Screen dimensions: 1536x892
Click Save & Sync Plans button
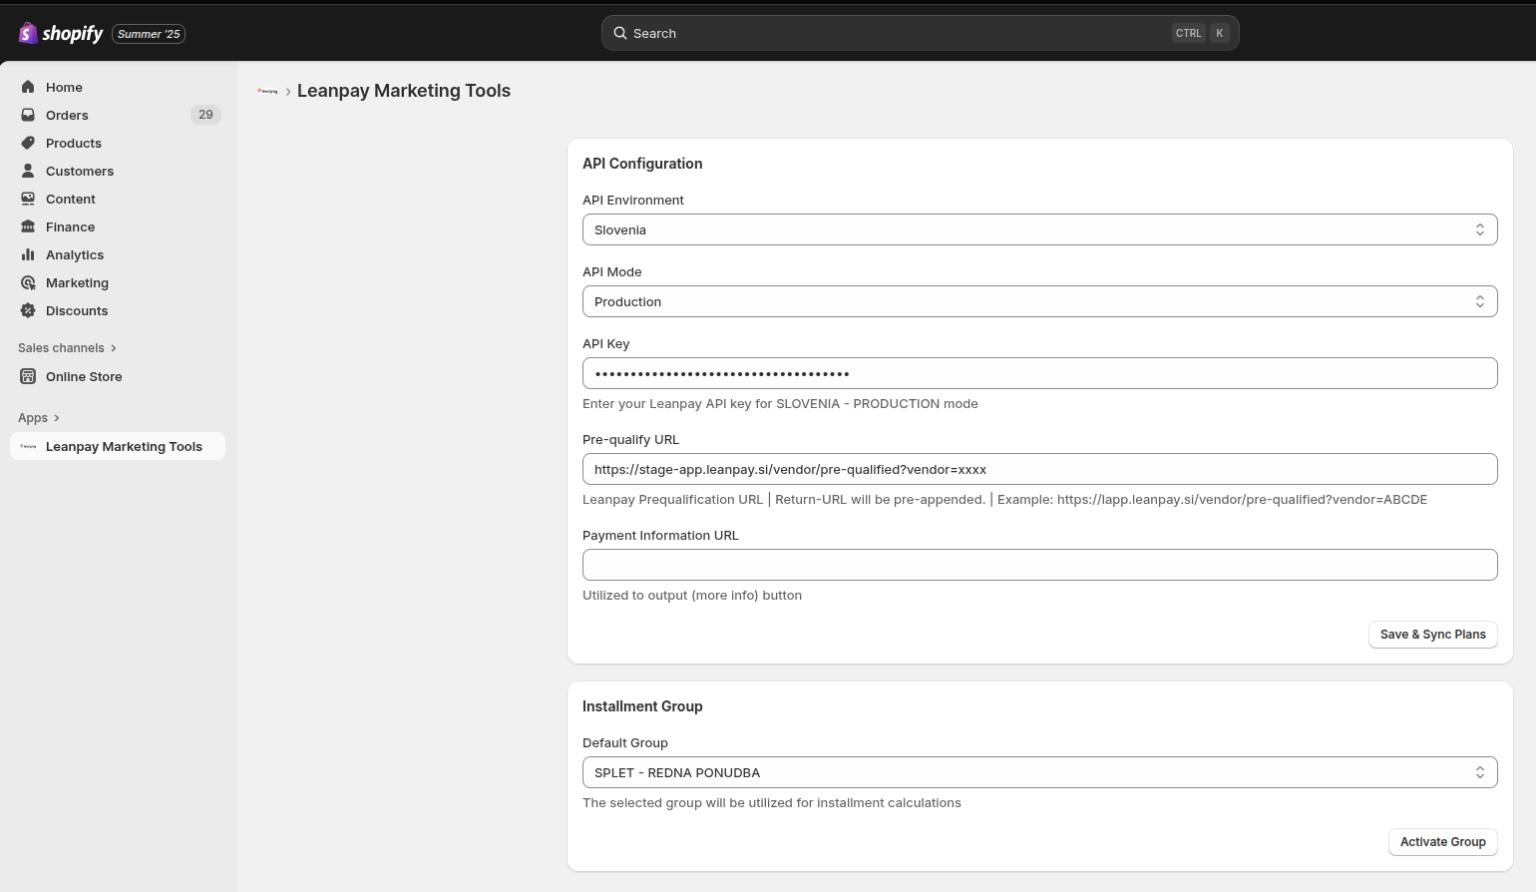pos(1433,635)
